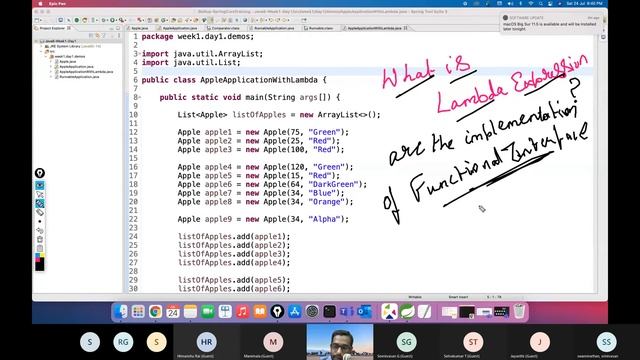Screen dimensions: 640x360
Task: Collapse the src folder node
Action: coord(41,51)
